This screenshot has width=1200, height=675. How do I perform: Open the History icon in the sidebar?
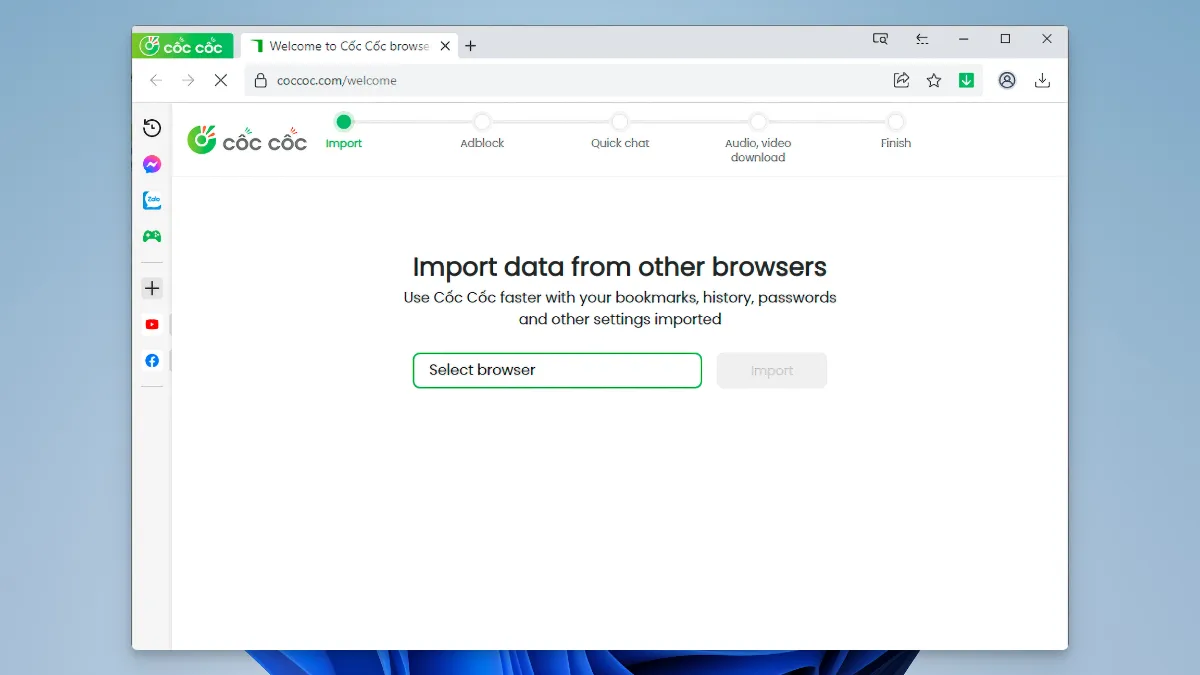tap(152, 128)
